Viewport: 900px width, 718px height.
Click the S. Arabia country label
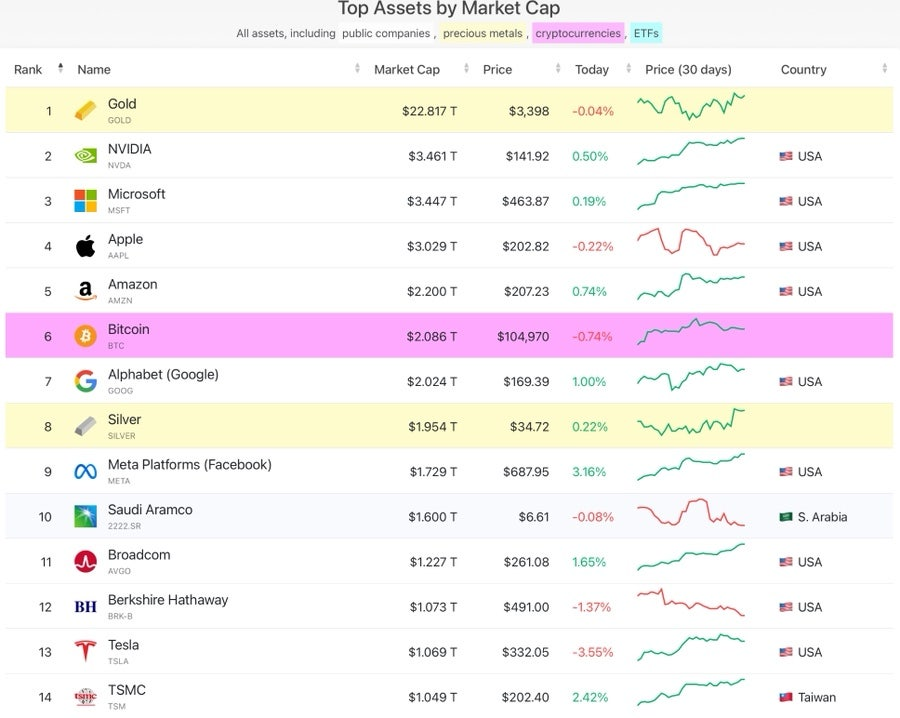click(x=822, y=517)
